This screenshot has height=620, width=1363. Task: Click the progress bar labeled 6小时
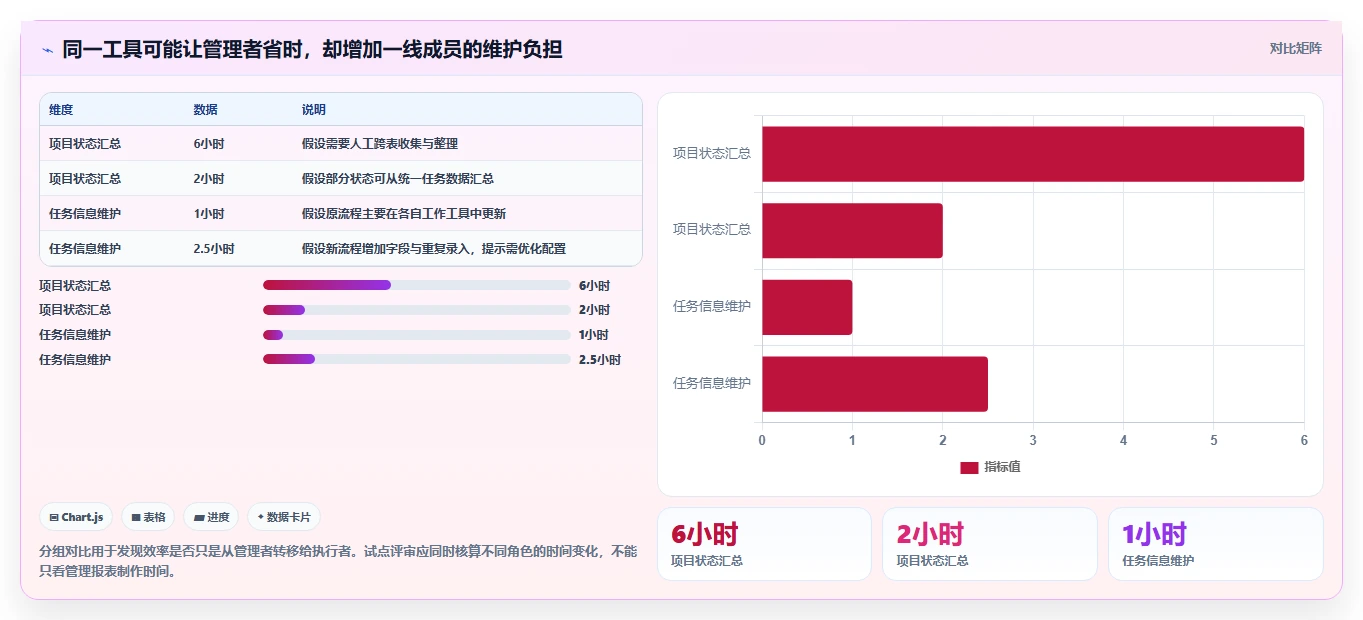(417, 285)
